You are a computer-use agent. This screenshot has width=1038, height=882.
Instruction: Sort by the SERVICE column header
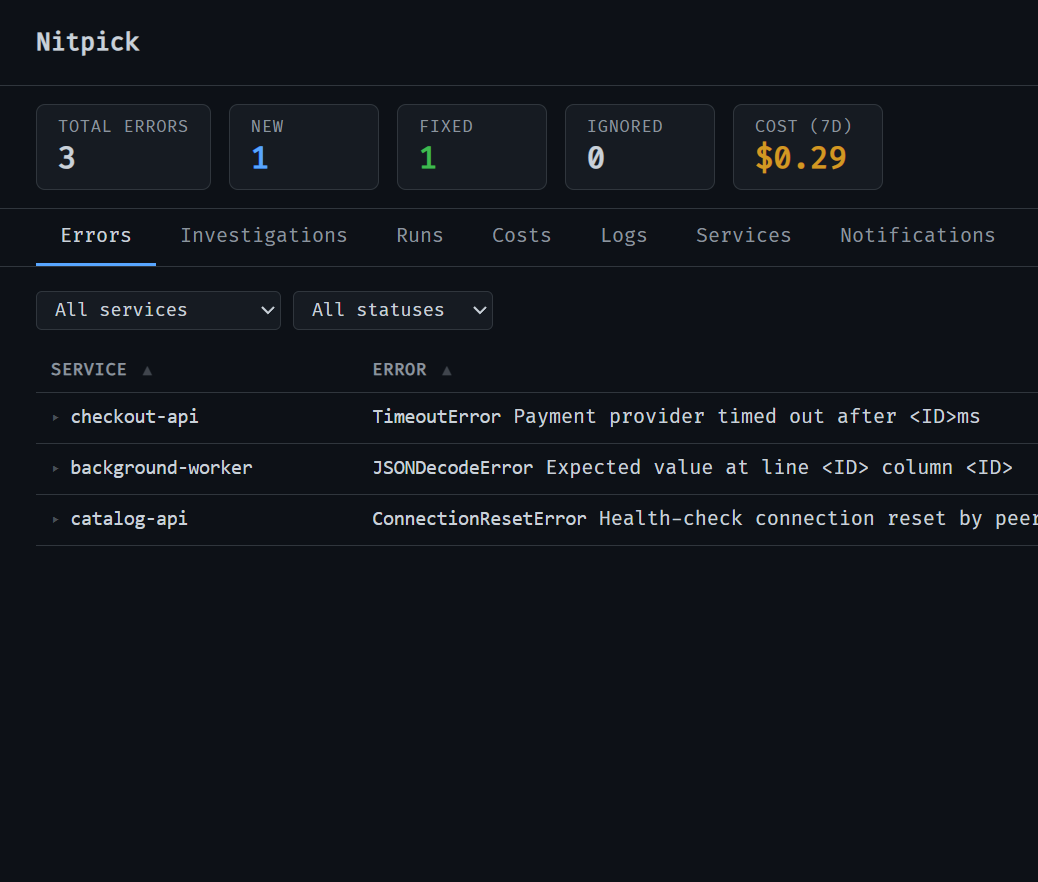[x=101, y=369]
